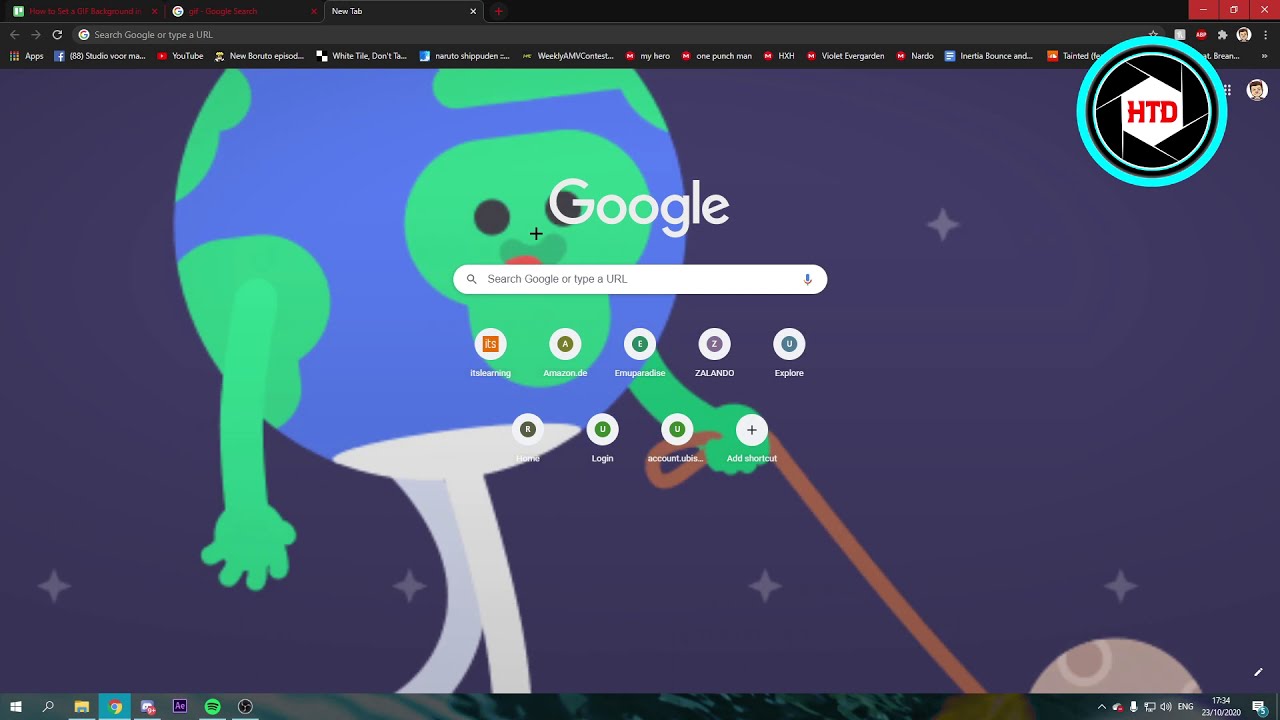Viewport: 1280px width, 720px height.
Task: Open the Nardo bookmark
Action: pyautogui.click(x=915, y=56)
